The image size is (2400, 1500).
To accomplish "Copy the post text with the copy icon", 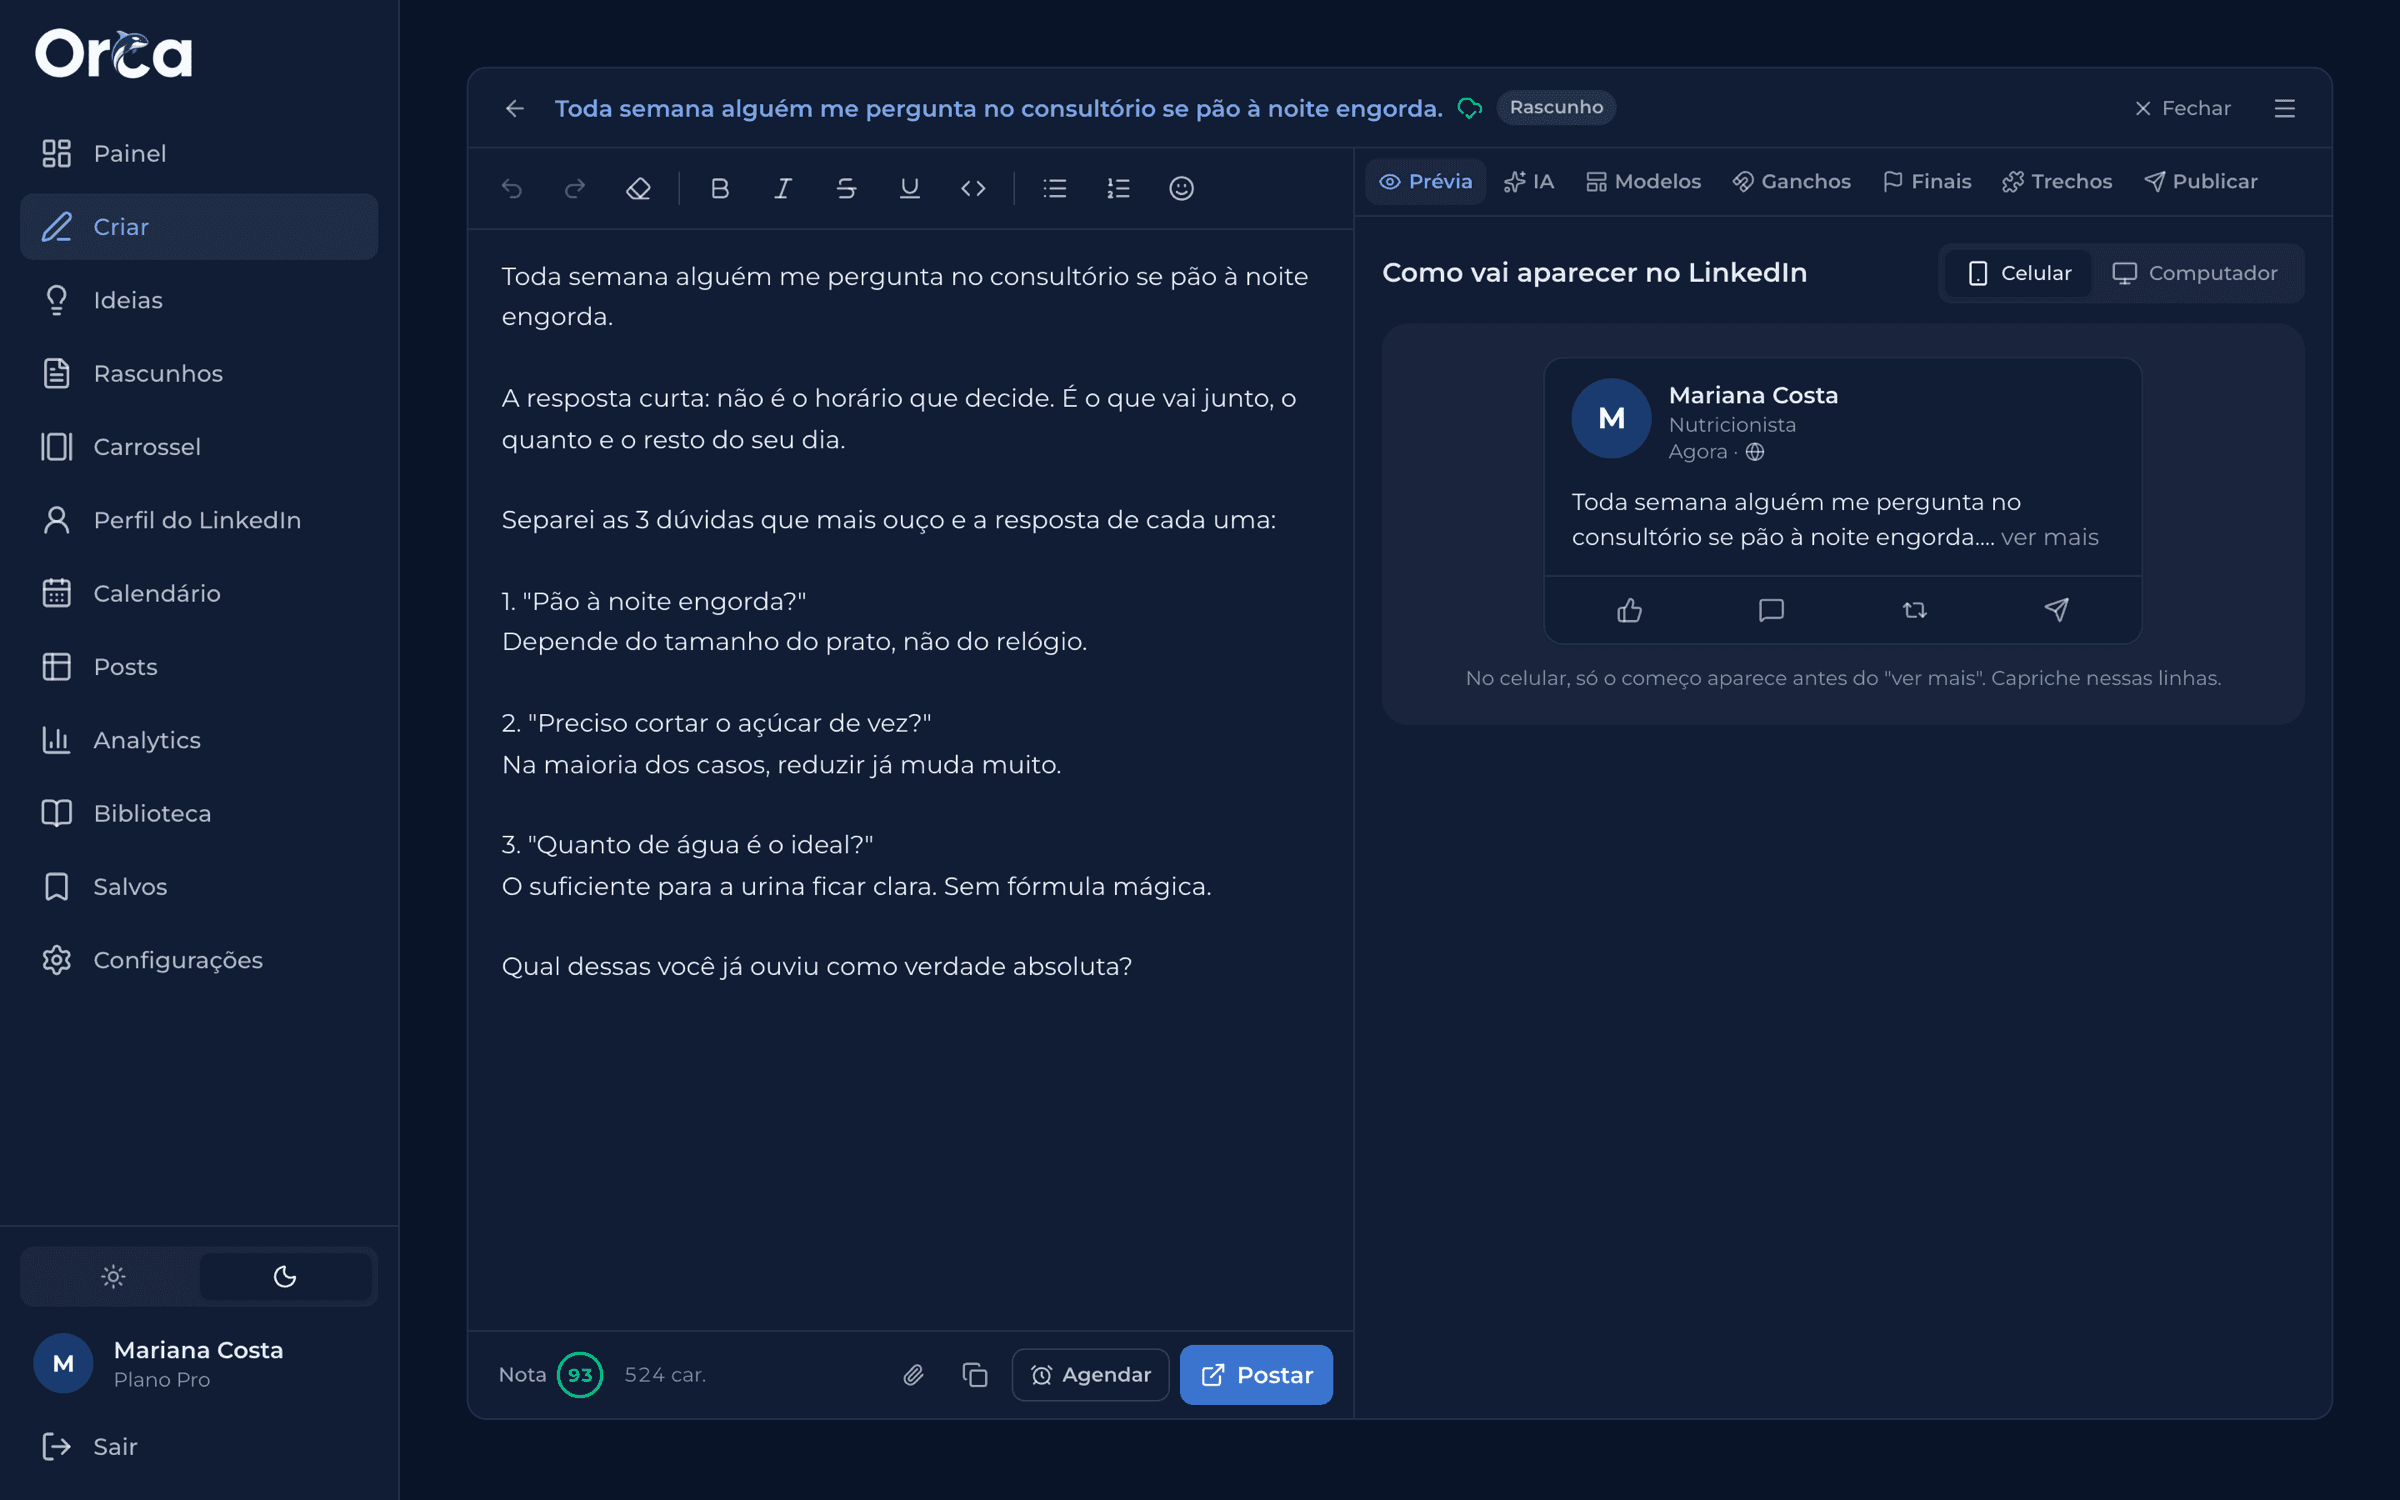I will 975,1375.
